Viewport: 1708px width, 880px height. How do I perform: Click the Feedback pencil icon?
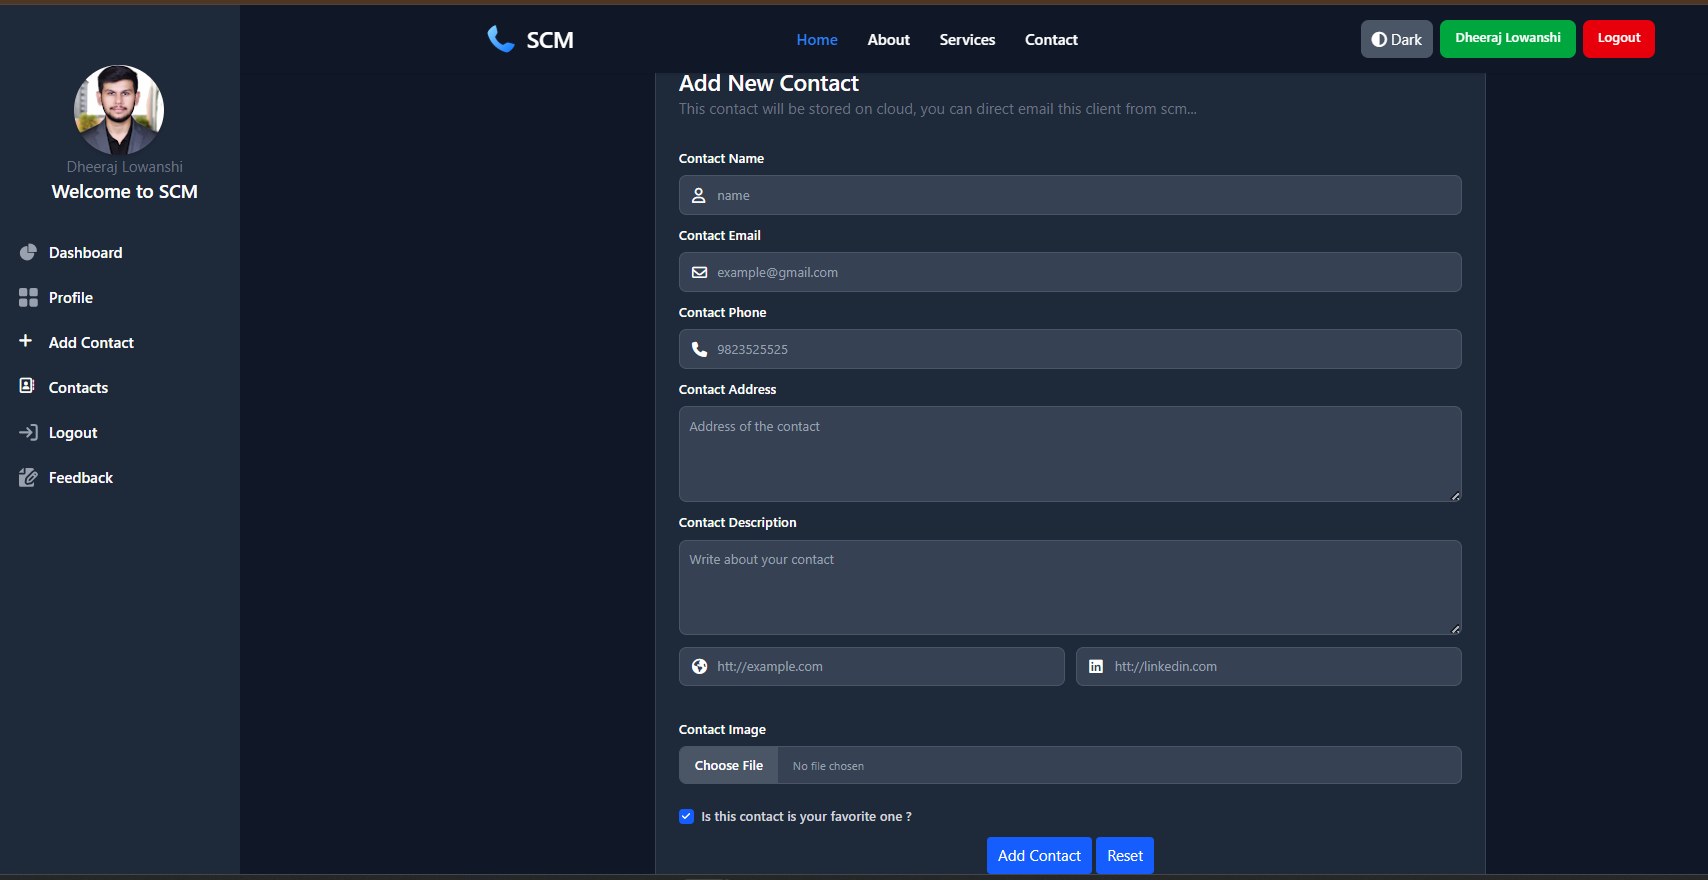coord(28,477)
